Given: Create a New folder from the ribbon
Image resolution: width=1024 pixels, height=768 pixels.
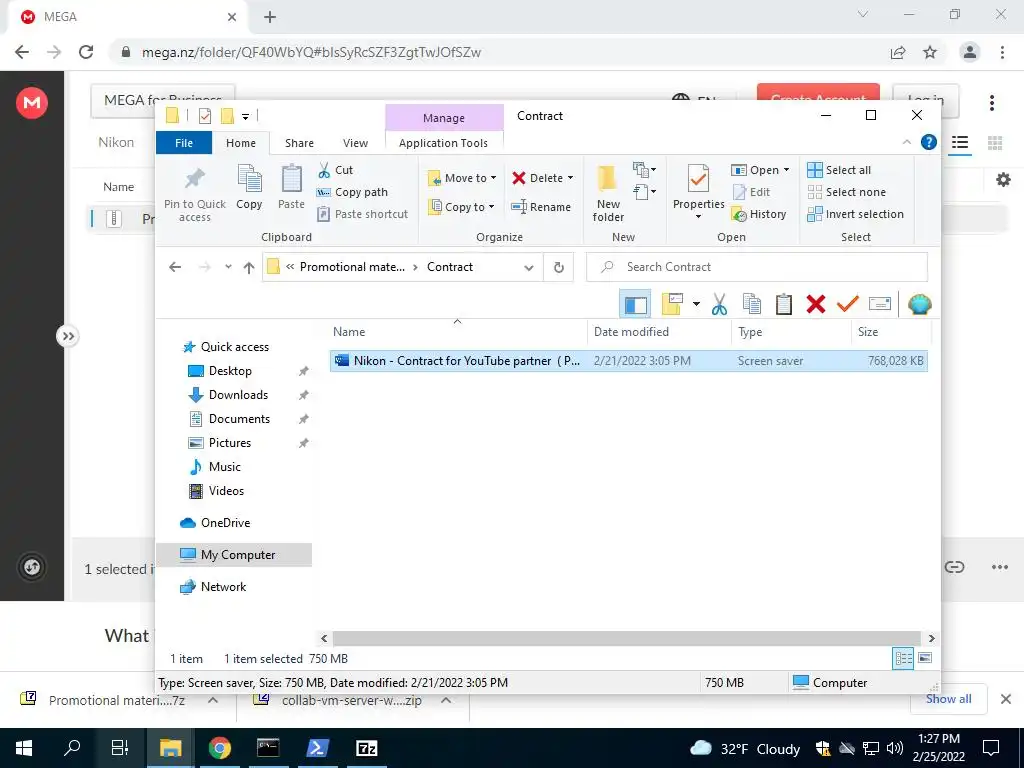Looking at the screenshot, I should pos(608,193).
